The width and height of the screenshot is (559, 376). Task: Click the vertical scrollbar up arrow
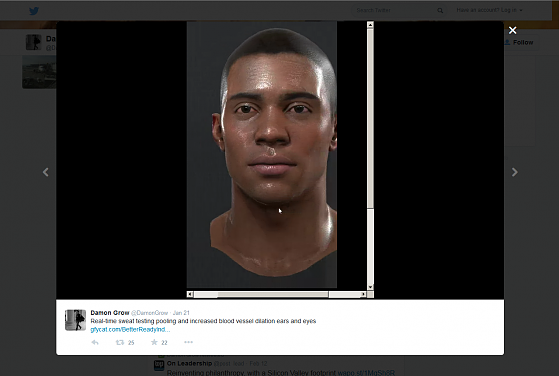point(370,25)
